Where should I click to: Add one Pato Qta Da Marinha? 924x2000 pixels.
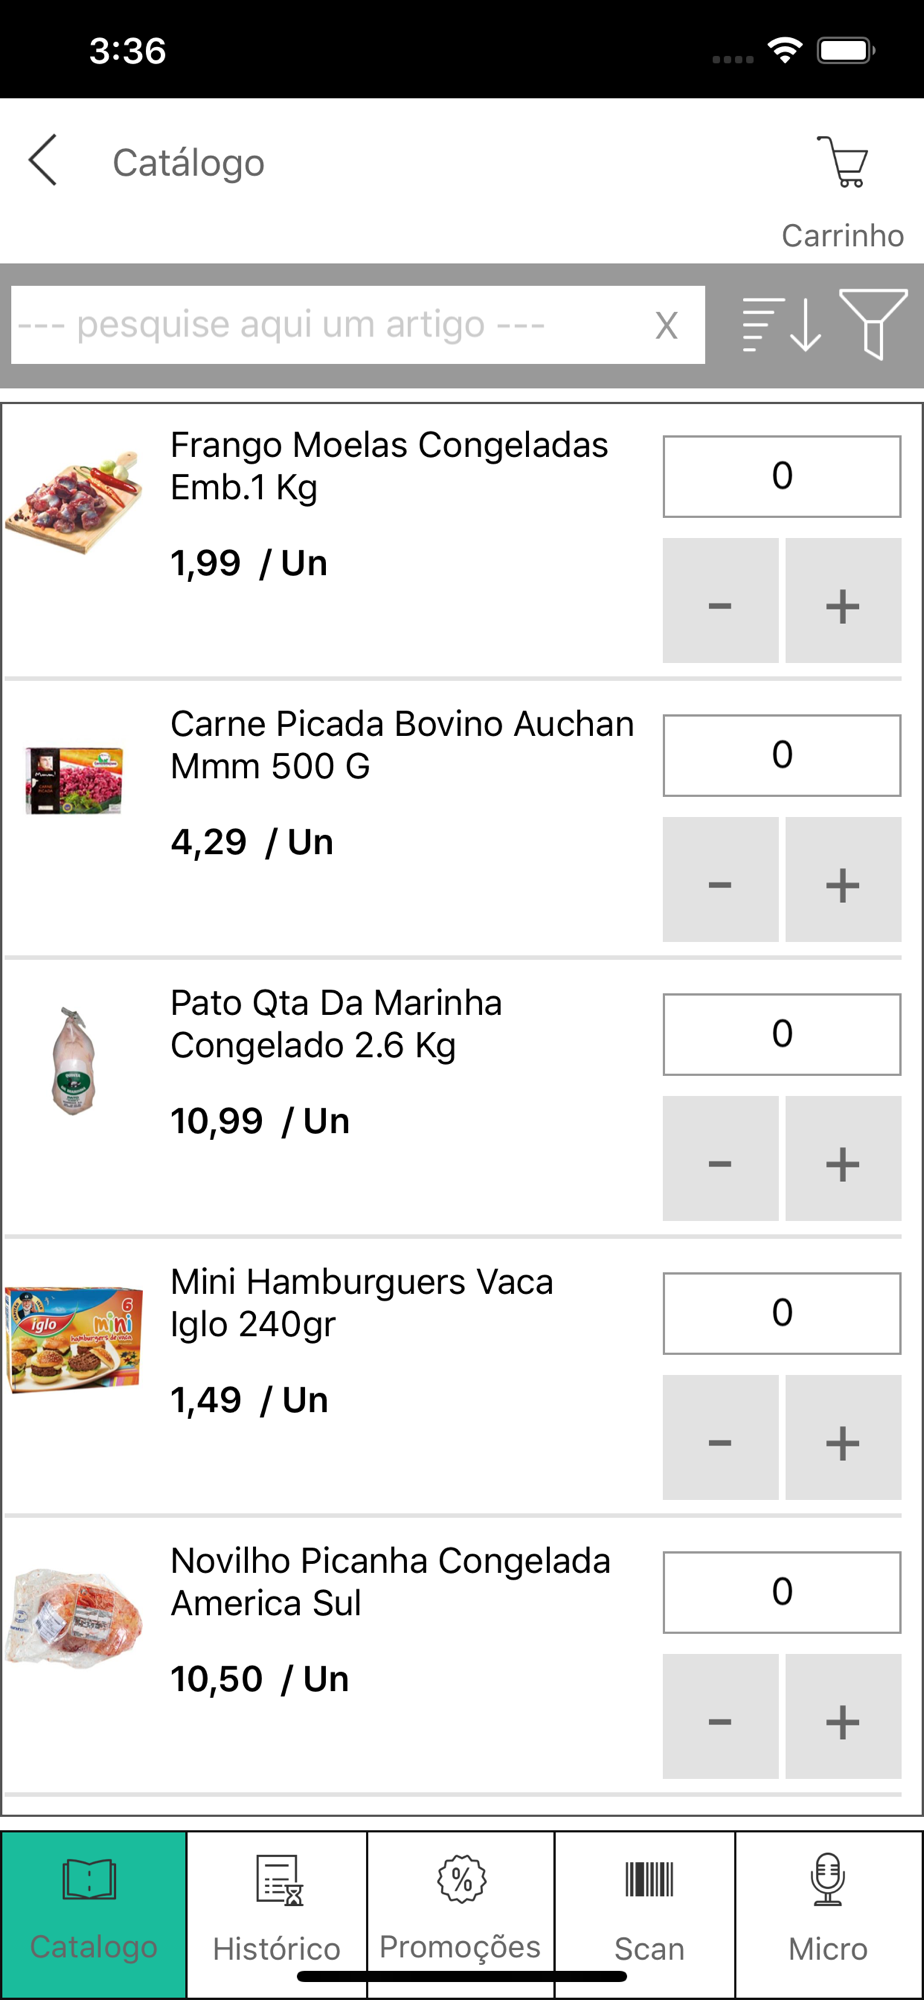point(842,1160)
